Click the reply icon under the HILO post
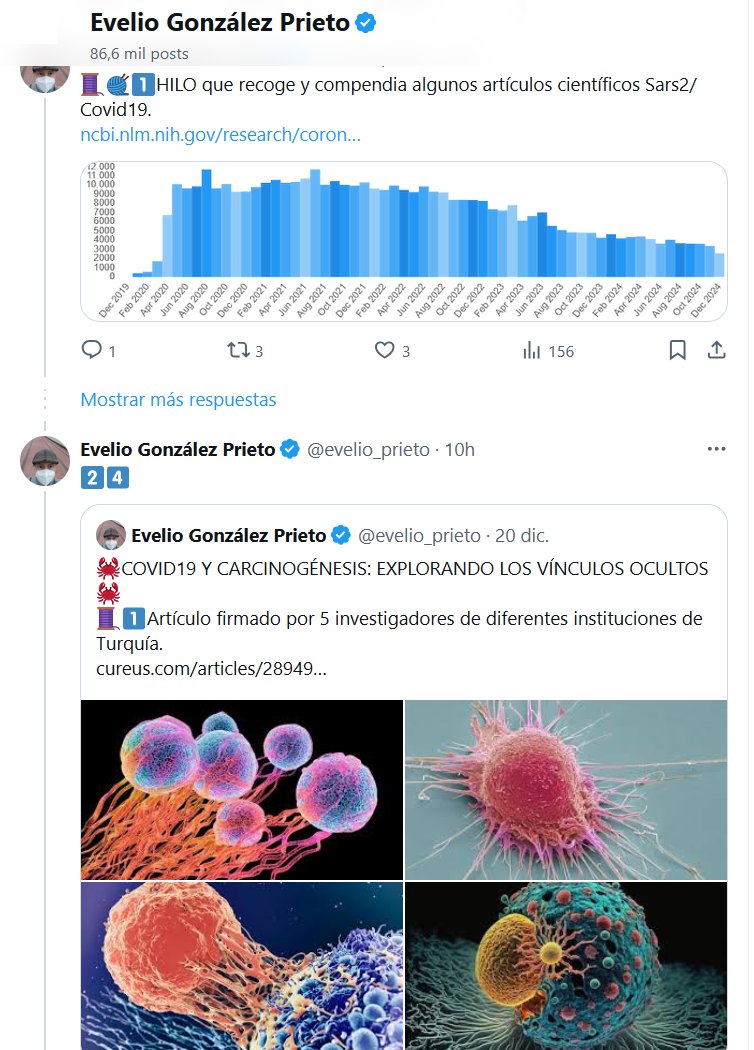Viewport: 754px width, 1050px height. pos(92,350)
